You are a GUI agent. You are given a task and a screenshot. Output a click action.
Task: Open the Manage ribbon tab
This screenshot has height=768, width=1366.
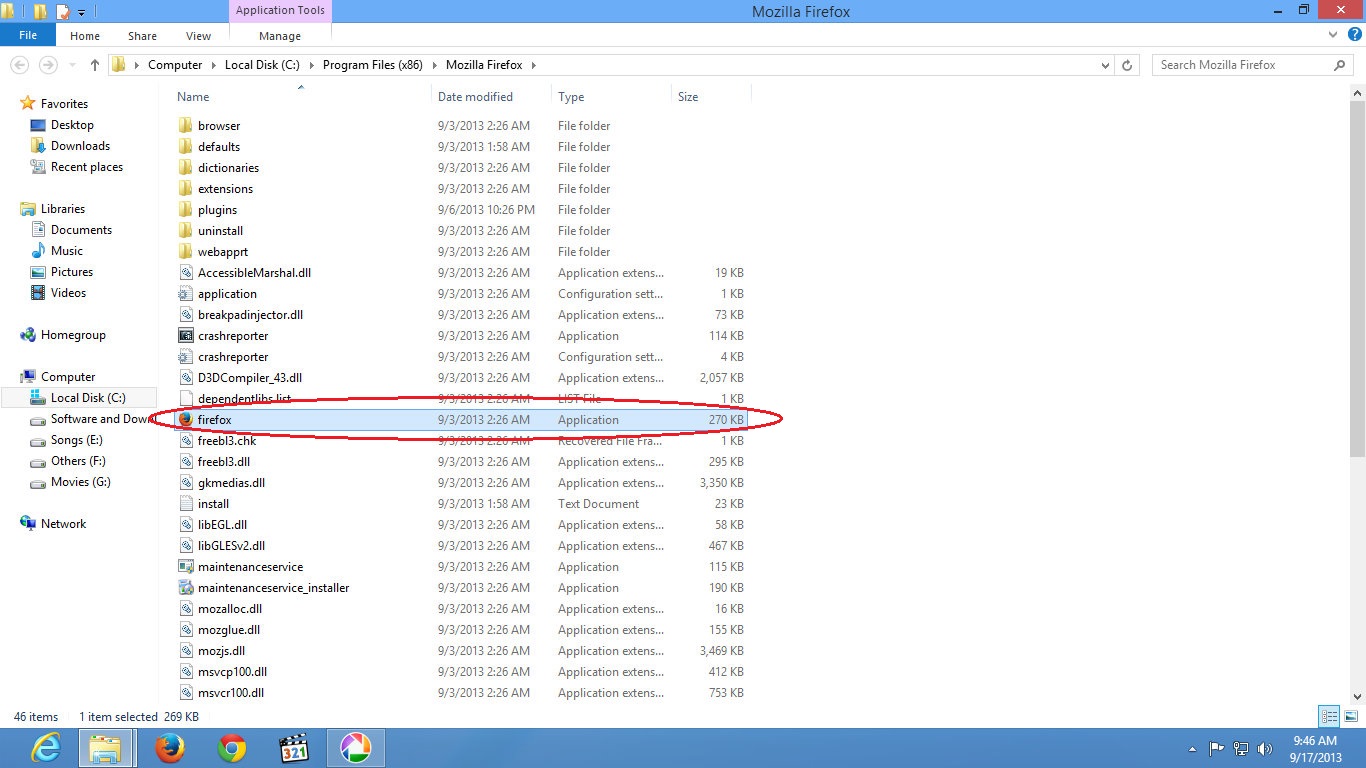coord(280,36)
